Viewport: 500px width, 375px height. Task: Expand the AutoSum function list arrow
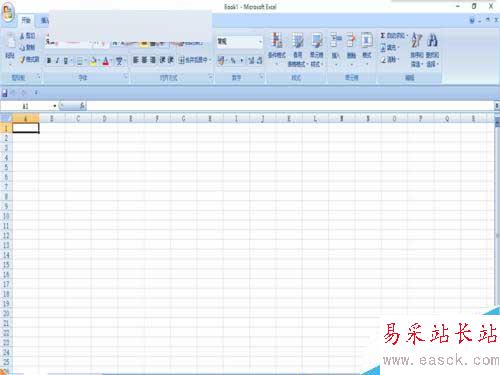pyautogui.click(x=407, y=36)
